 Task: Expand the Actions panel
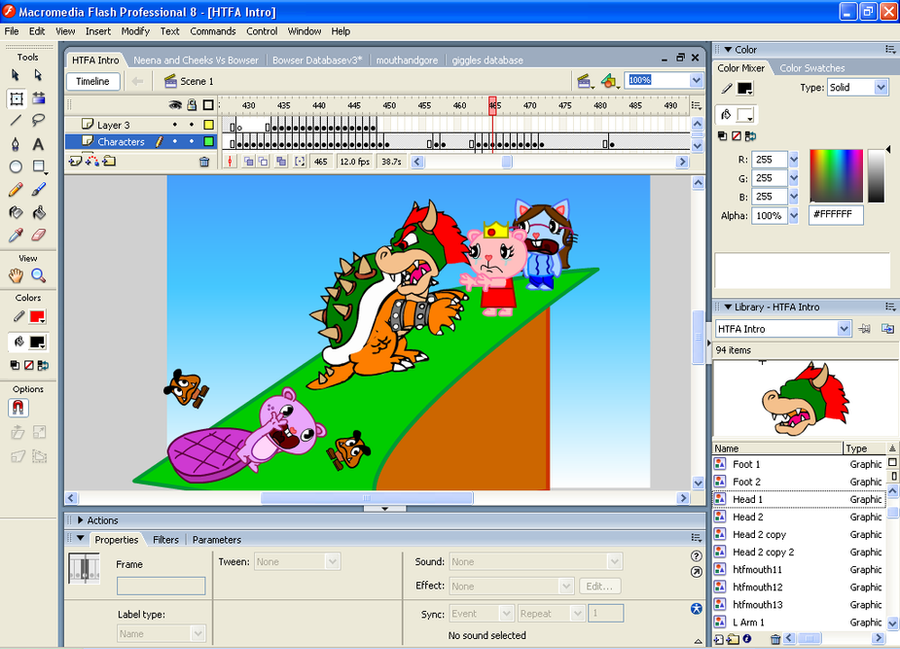tap(80, 520)
